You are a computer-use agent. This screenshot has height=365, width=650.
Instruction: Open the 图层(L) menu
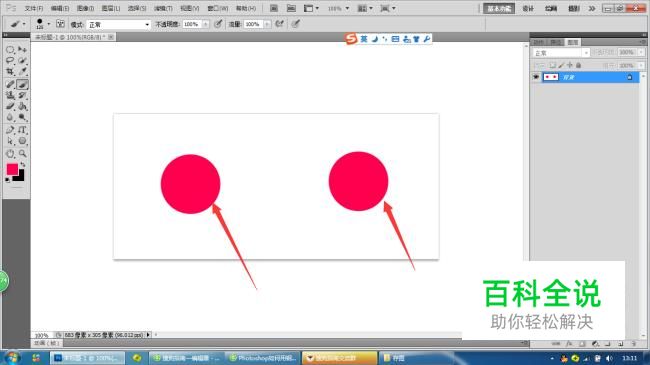pyautogui.click(x=111, y=8)
